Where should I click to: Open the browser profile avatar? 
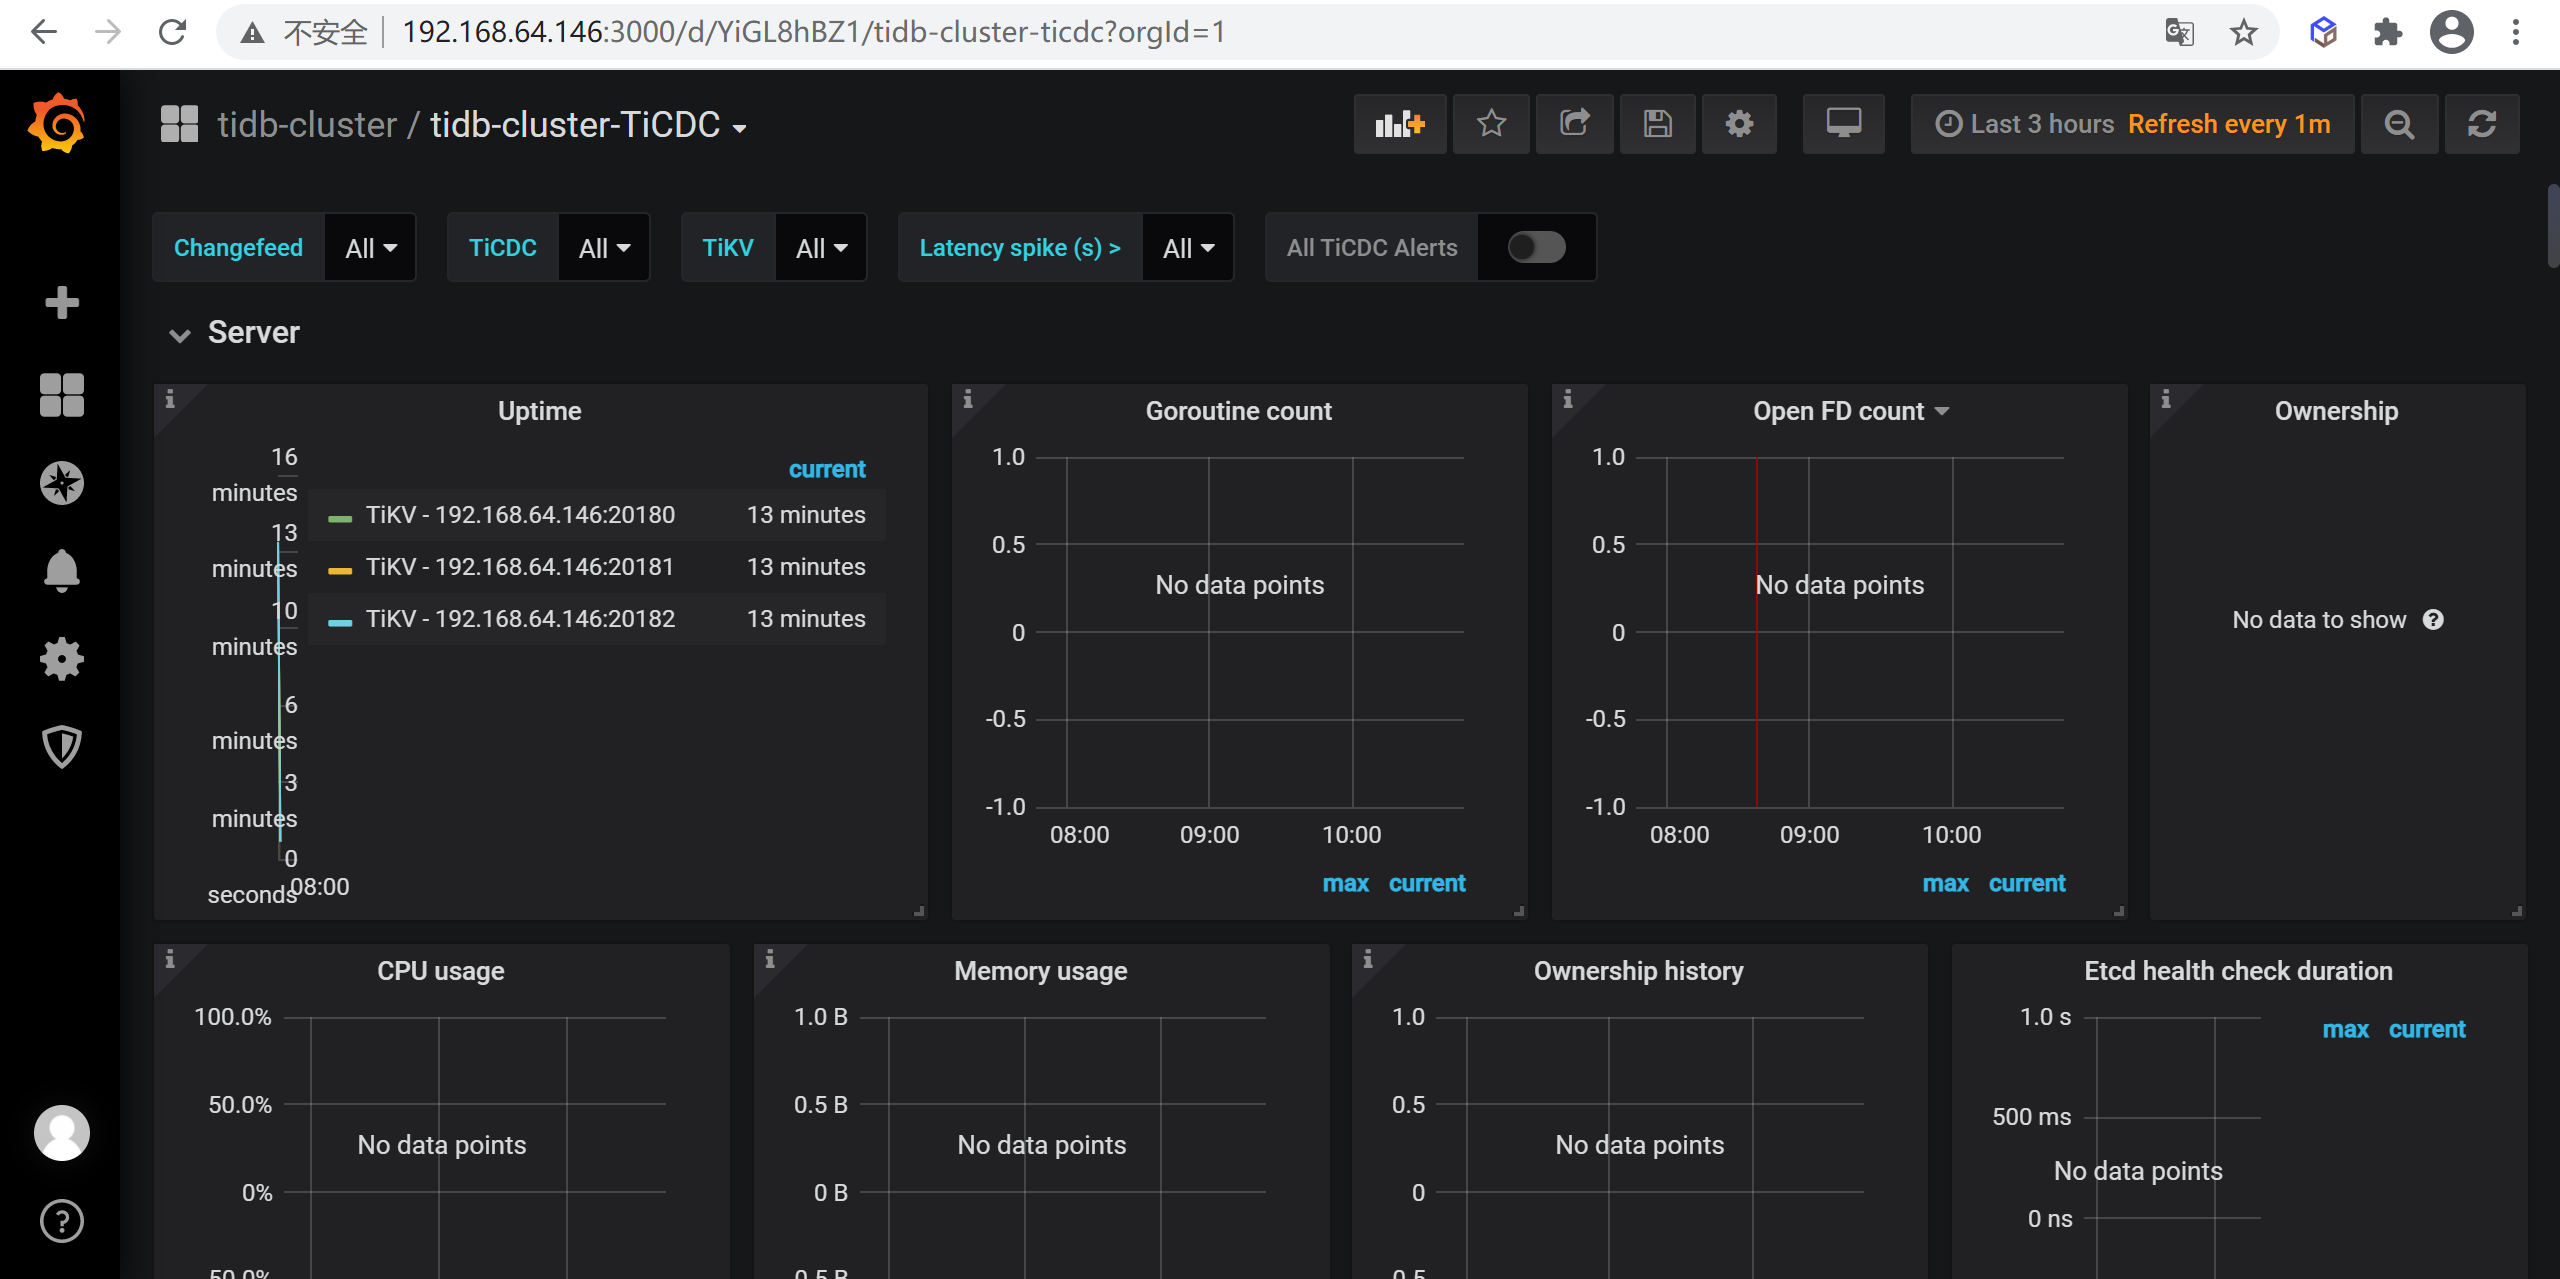(x=2452, y=32)
